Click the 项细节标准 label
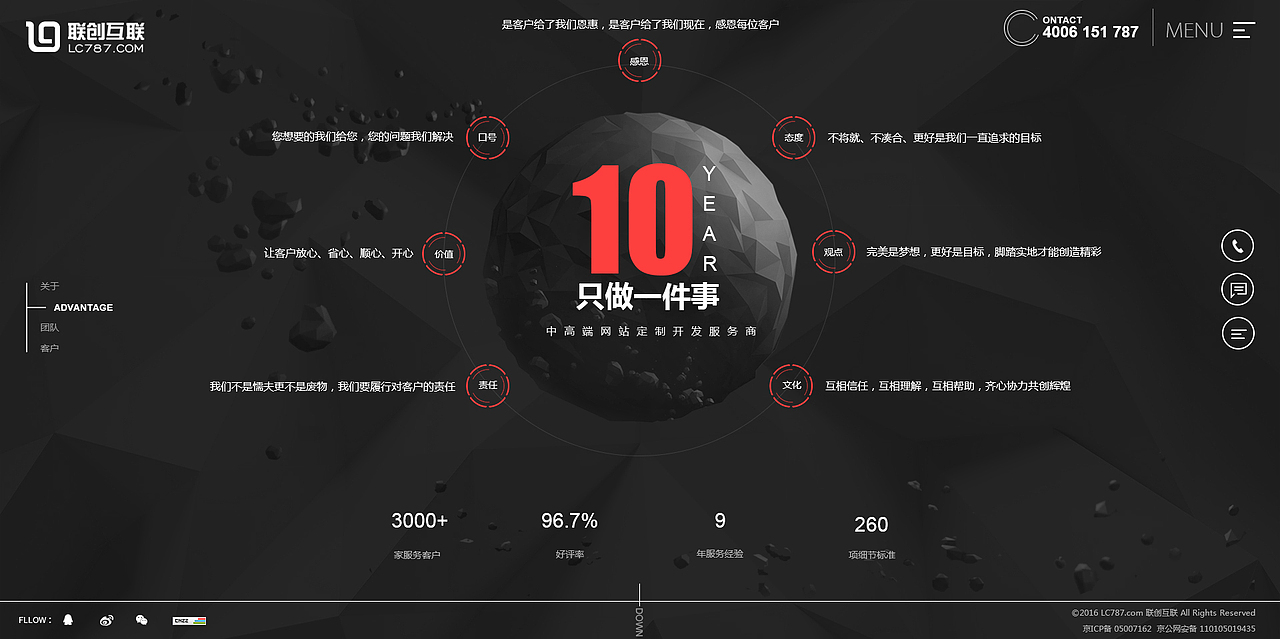The height and width of the screenshot is (639, 1280). (x=872, y=555)
